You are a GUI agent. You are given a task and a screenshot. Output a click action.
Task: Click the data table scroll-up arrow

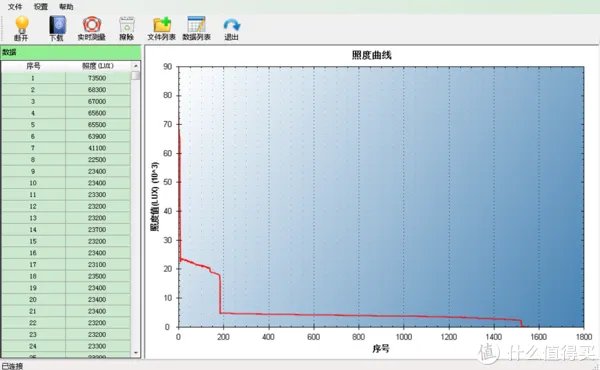click(136, 66)
